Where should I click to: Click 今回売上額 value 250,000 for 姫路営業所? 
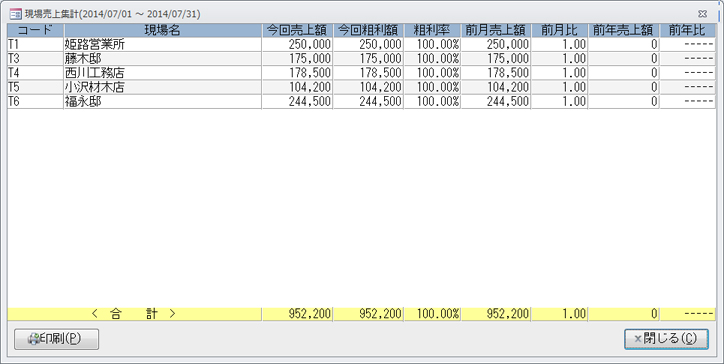click(297, 44)
